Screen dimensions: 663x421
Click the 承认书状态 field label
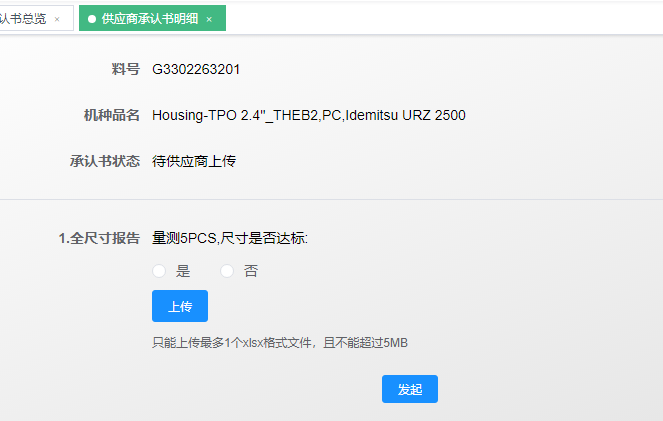pyautogui.click(x=104, y=161)
